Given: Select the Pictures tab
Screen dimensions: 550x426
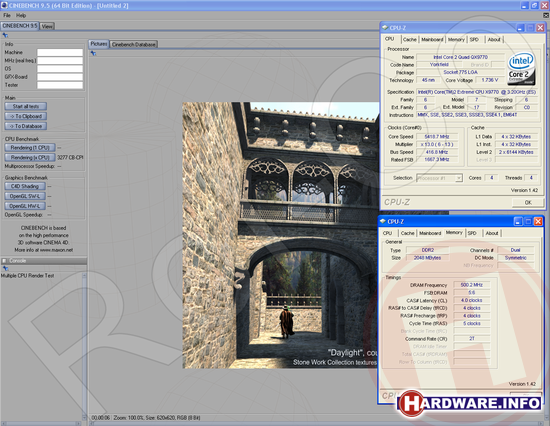Looking at the screenshot, I should [x=99, y=44].
